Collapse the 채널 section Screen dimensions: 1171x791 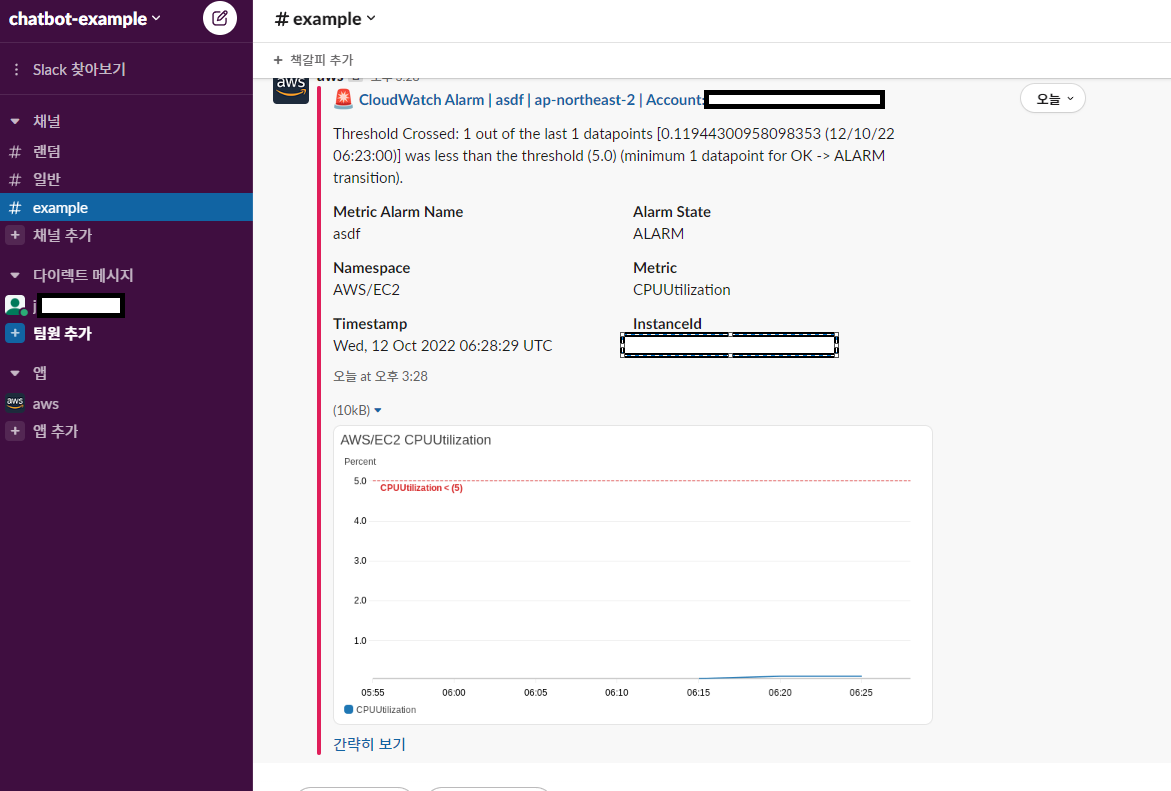15,121
